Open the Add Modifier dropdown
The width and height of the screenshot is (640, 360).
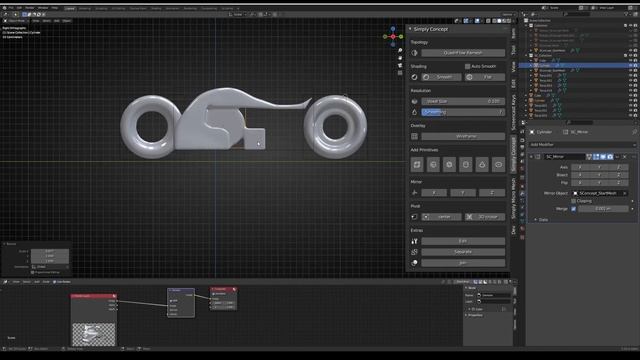(582, 144)
